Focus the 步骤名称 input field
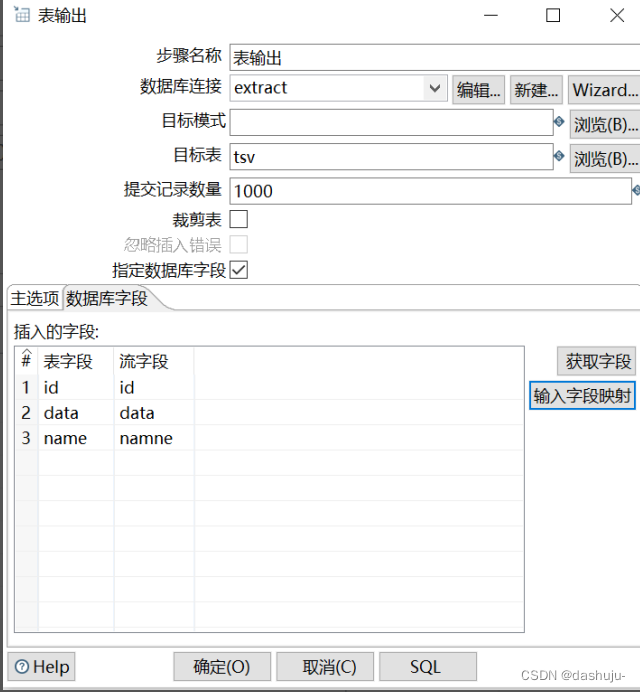Screen dimensions: 640x692 (x=435, y=57)
